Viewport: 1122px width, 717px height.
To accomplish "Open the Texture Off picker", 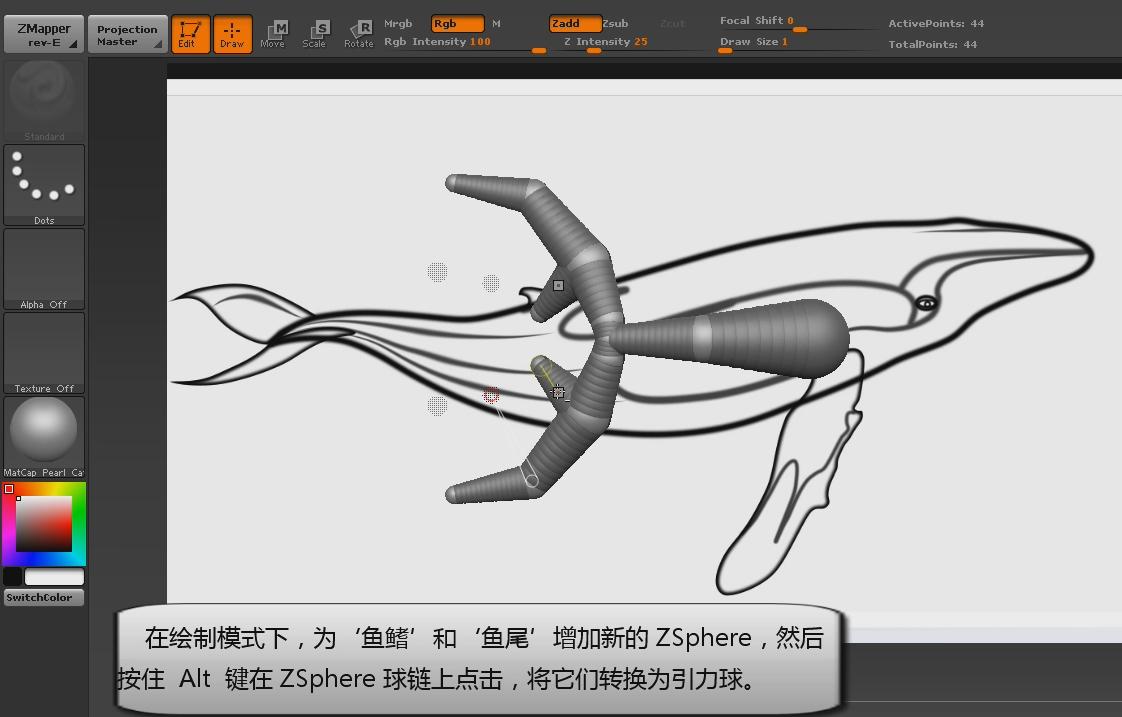I will tap(44, 353).
